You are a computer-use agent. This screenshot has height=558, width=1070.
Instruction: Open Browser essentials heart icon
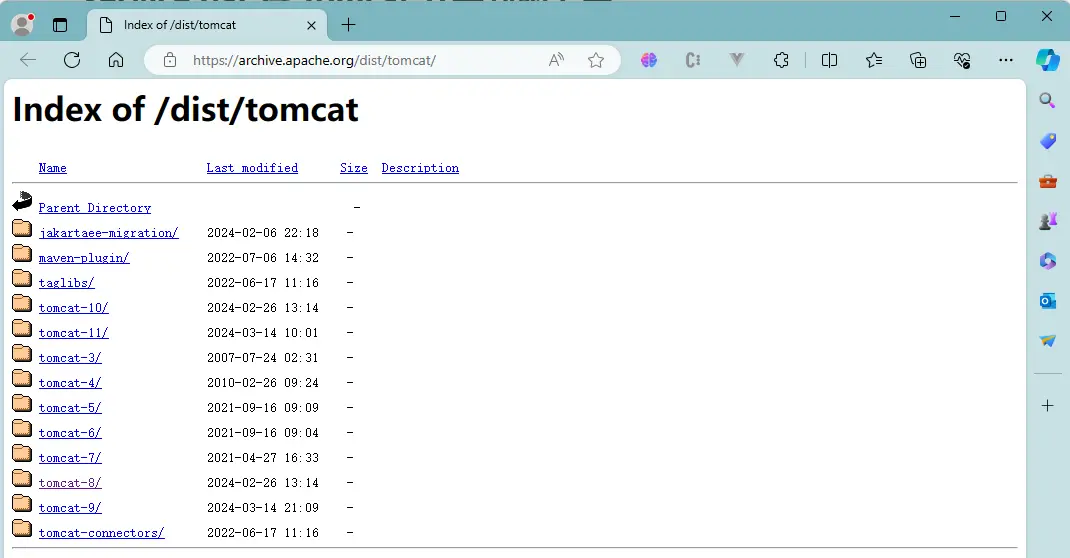(962, 60)
